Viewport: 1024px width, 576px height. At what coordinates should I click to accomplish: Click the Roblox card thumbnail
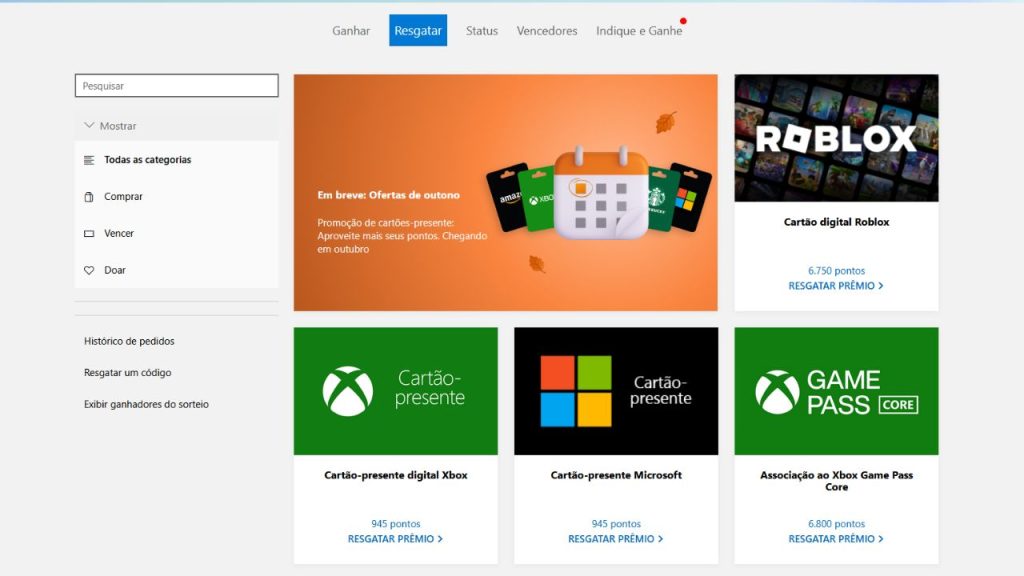pyautogui.click(x=837, y=138)
